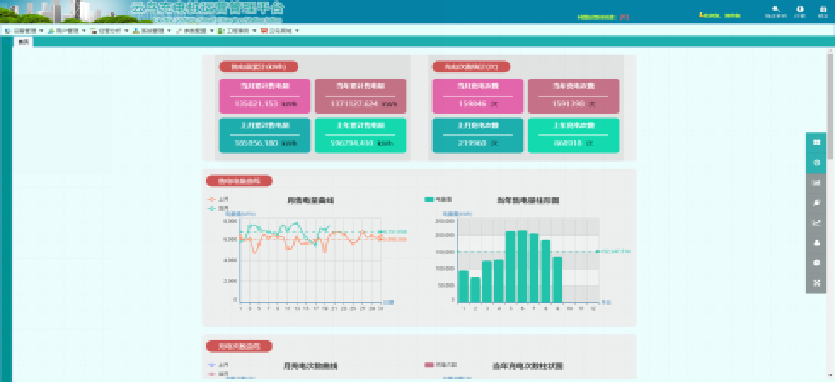The height and width of the screenshot is (382, 836).
Task: Click the person icon in right sidebar
Action: [x=816, y=243]
